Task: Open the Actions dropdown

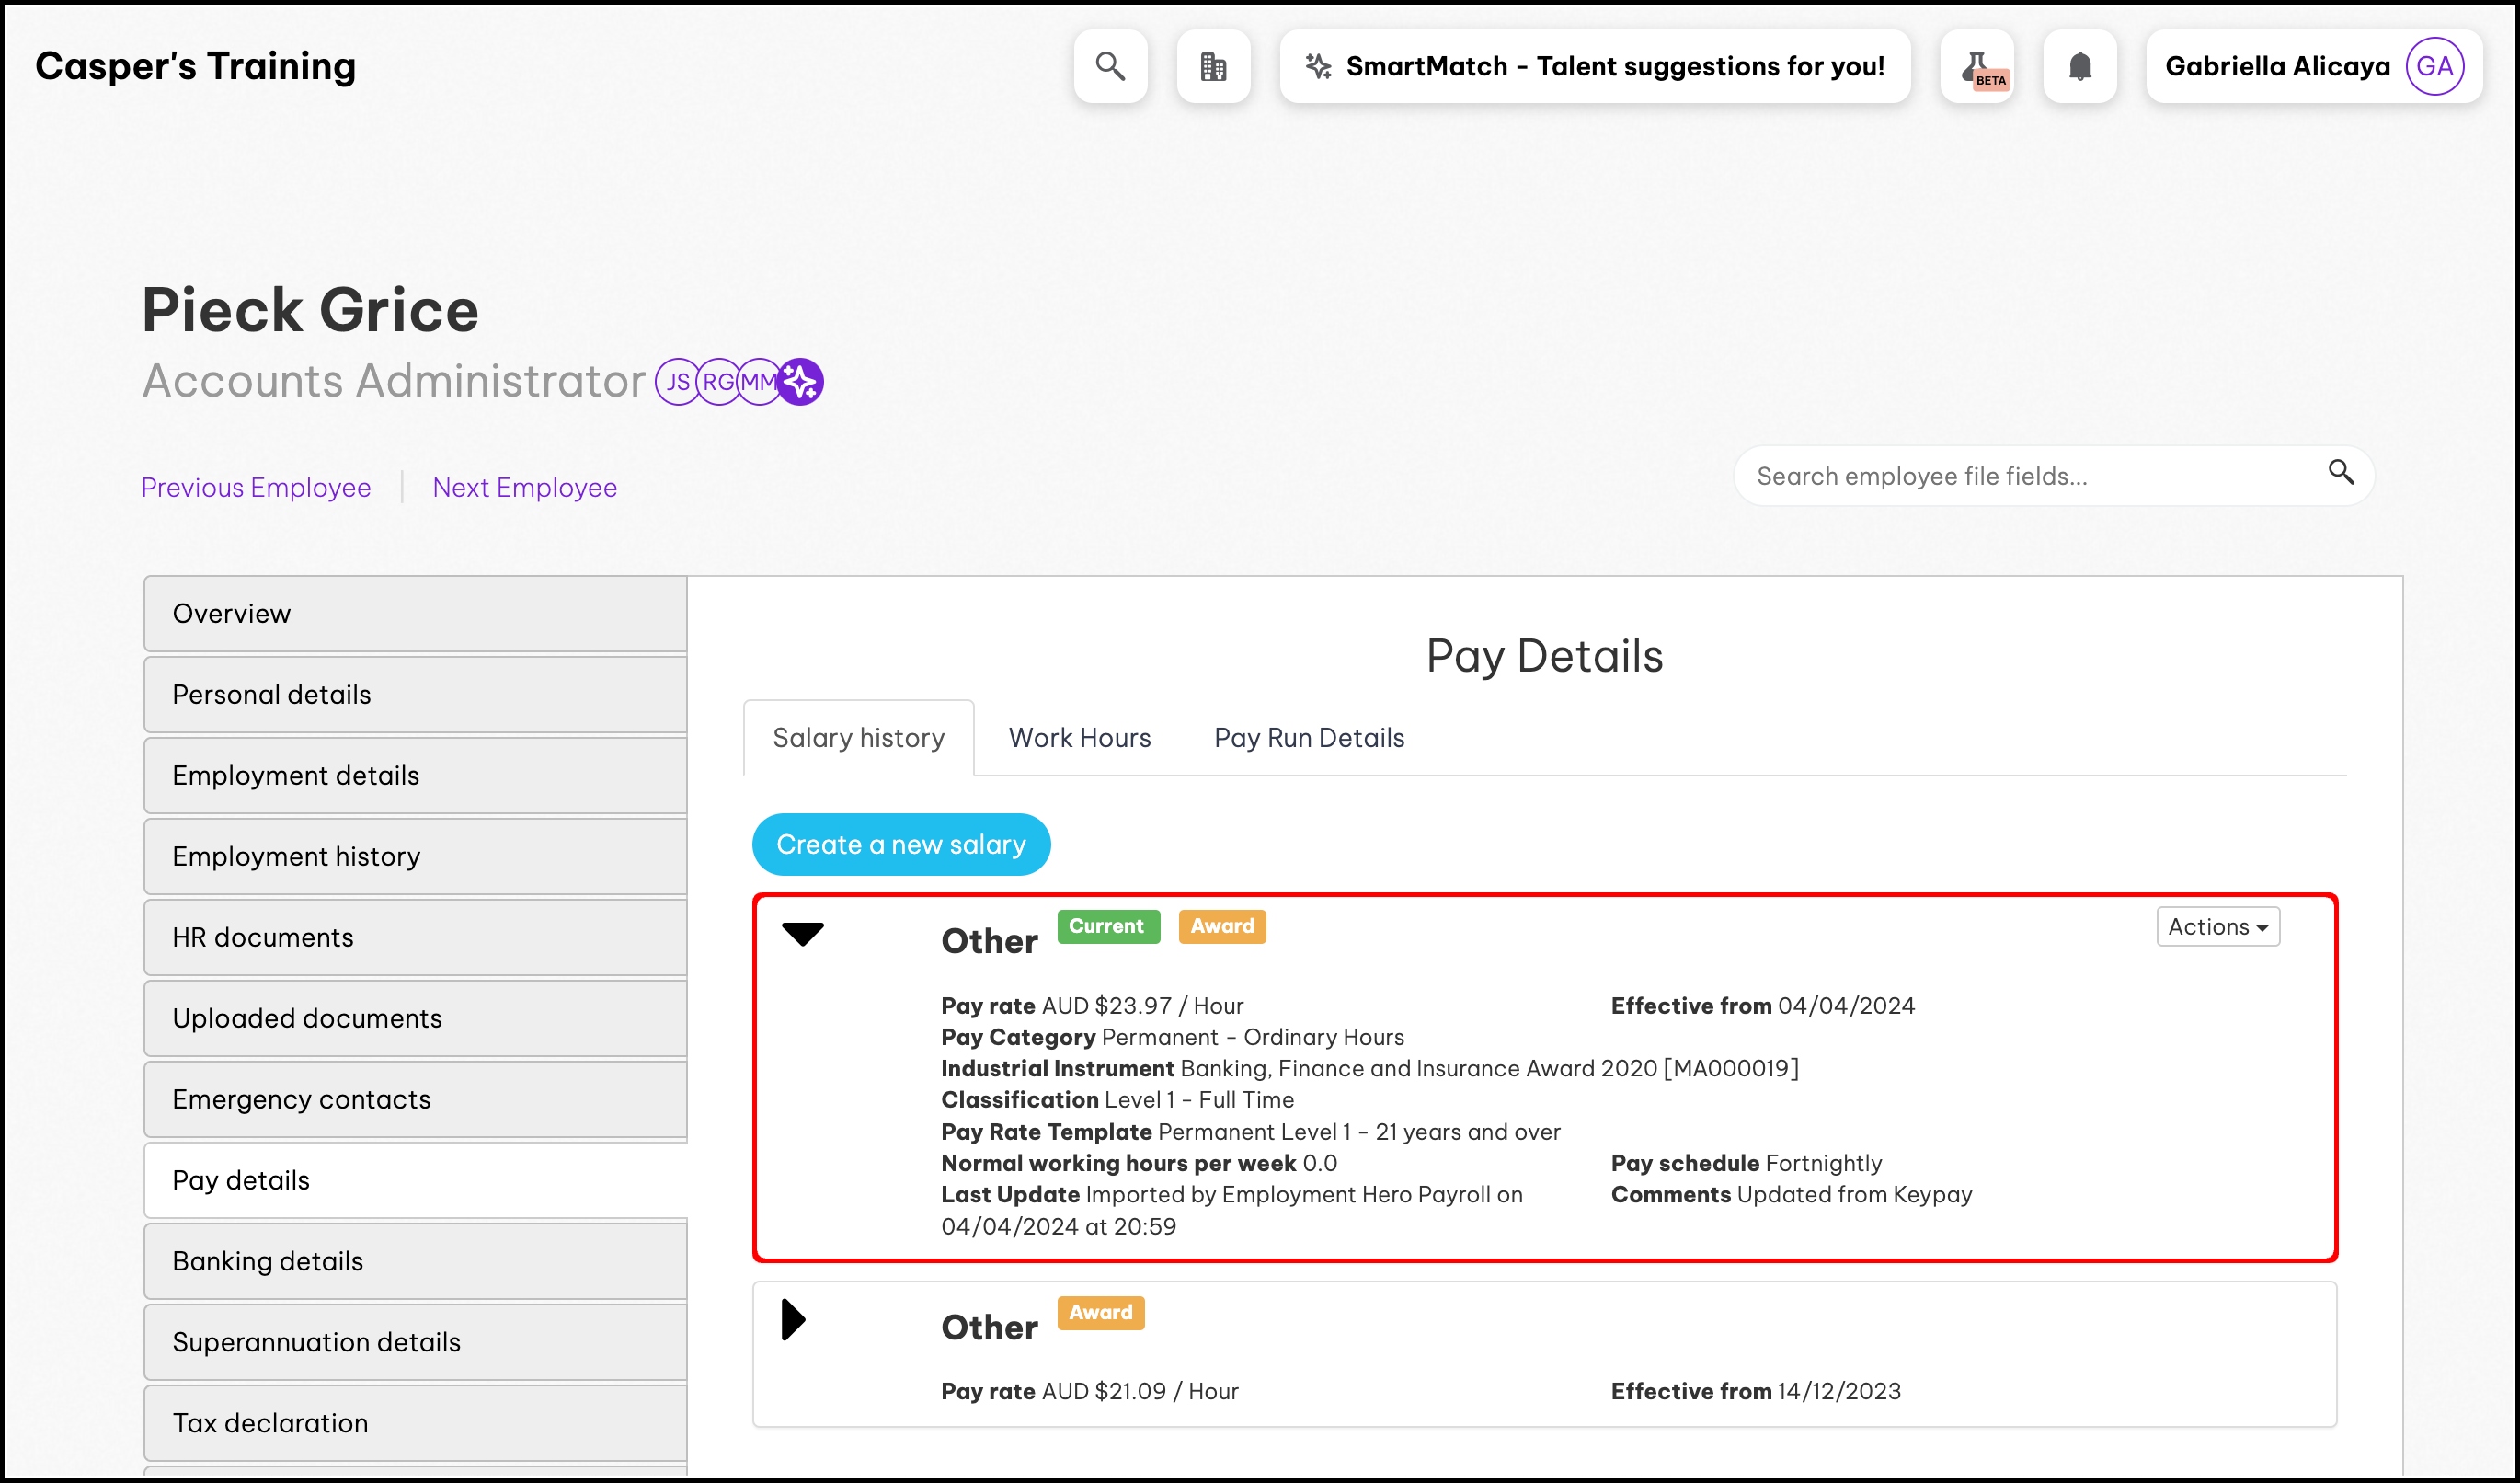Action: pos(2217,927)
